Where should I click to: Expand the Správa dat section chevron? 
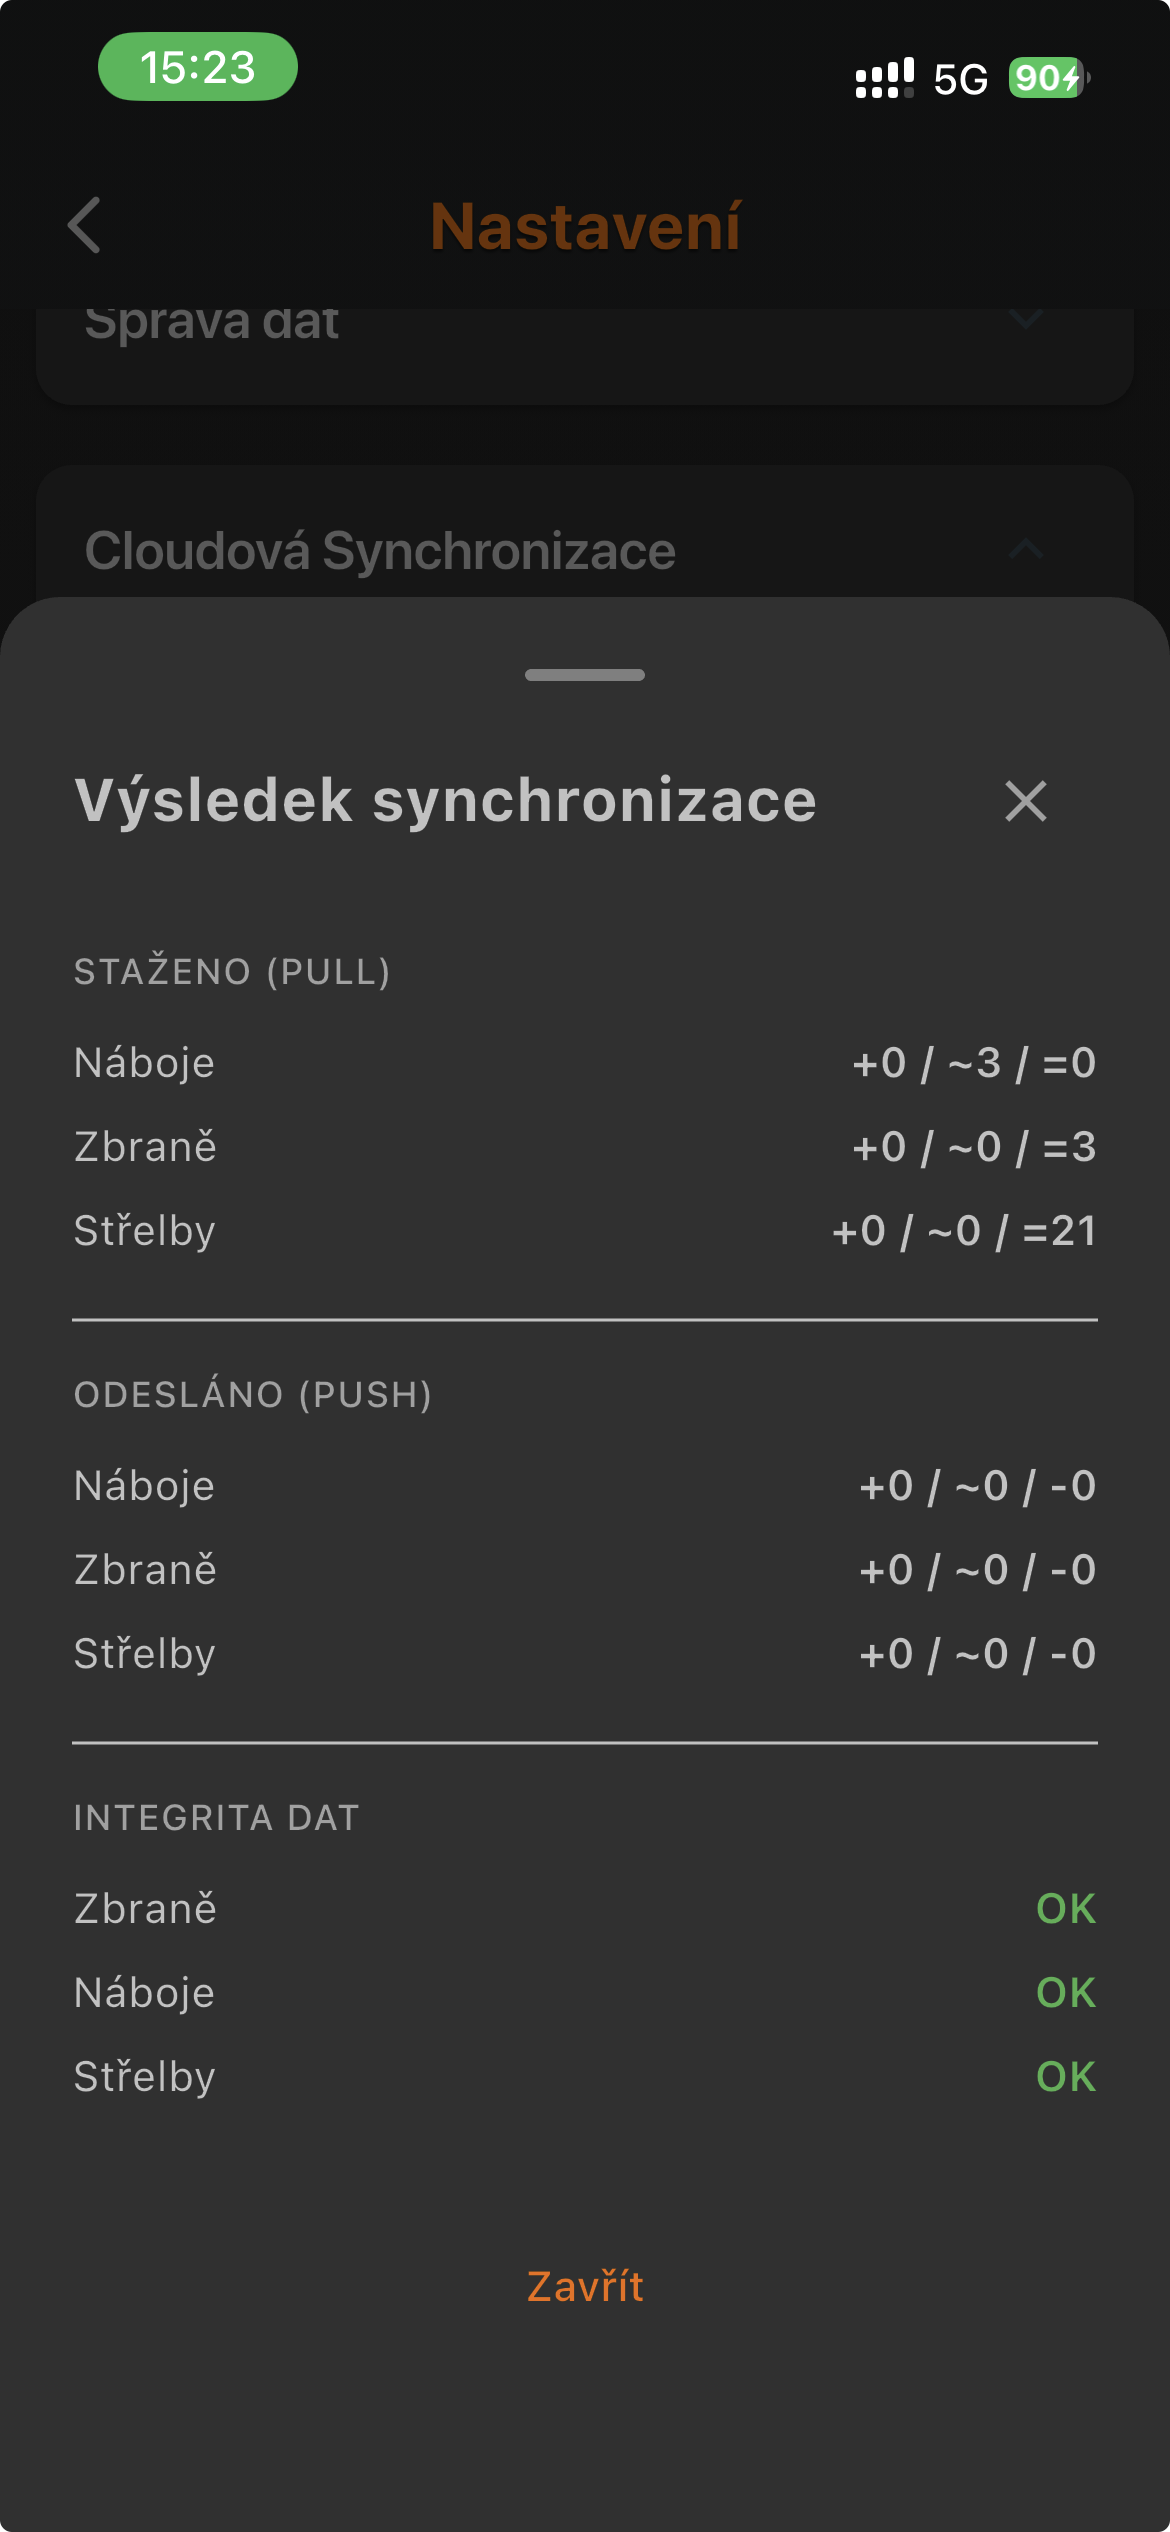point(1025,320)
